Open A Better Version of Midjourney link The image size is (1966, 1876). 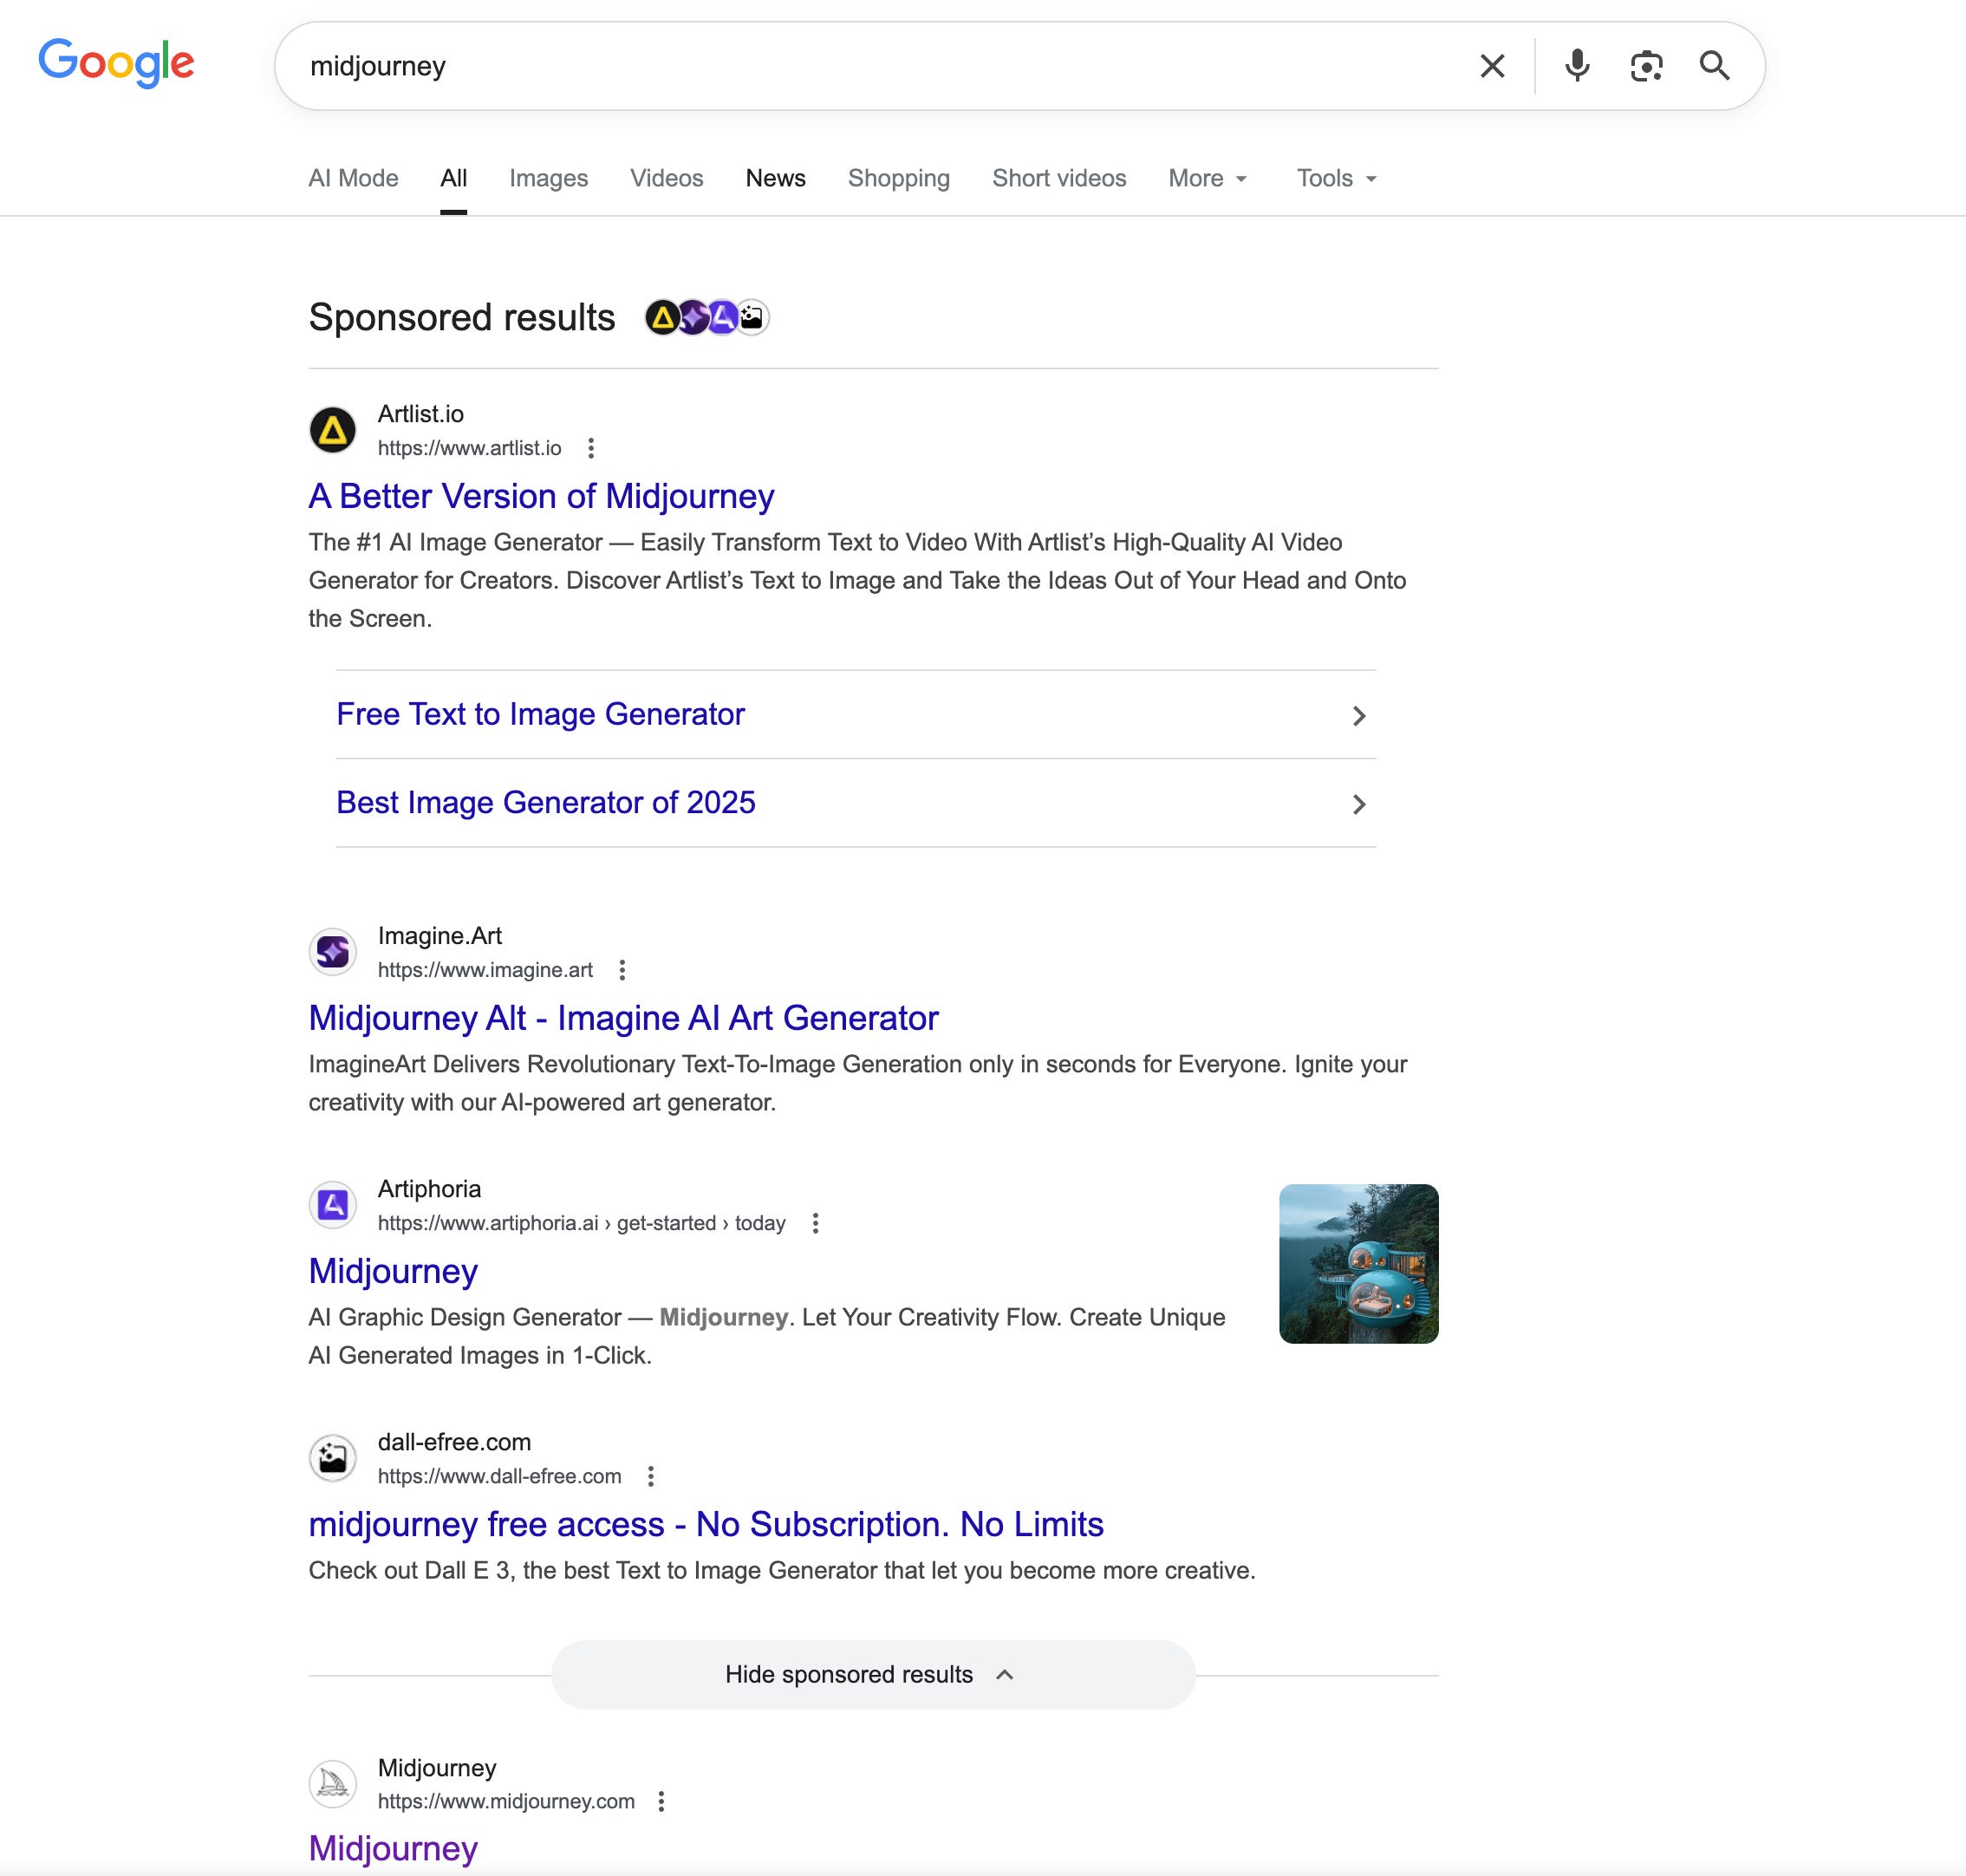541,496
